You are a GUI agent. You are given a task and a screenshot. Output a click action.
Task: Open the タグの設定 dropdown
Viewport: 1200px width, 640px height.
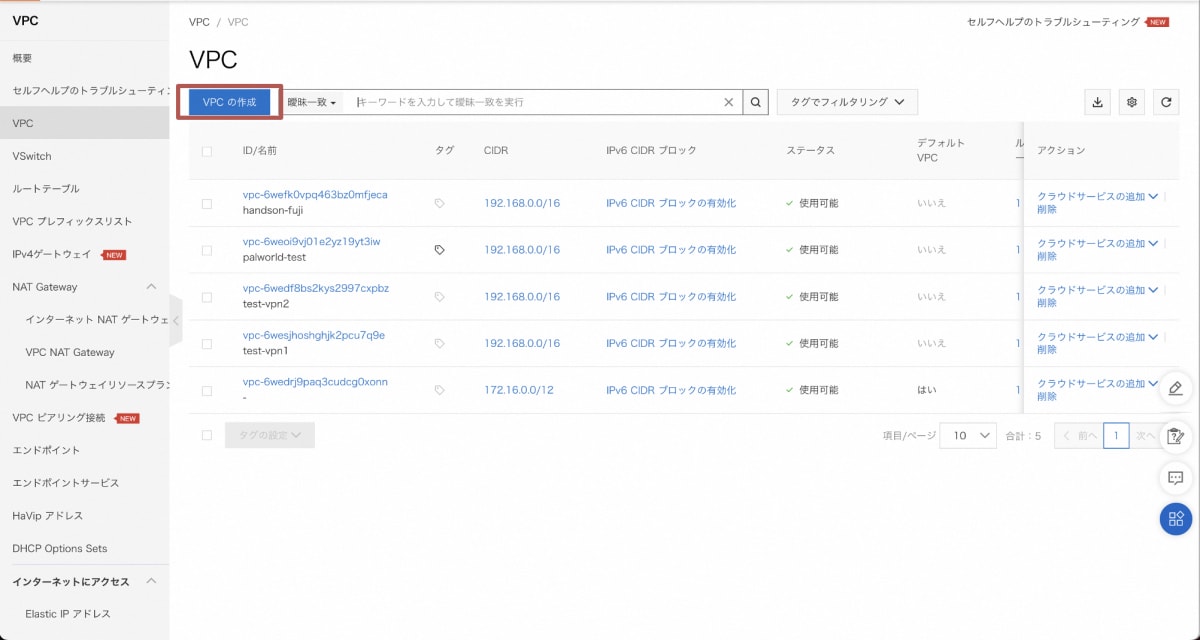tap(270, 435)
